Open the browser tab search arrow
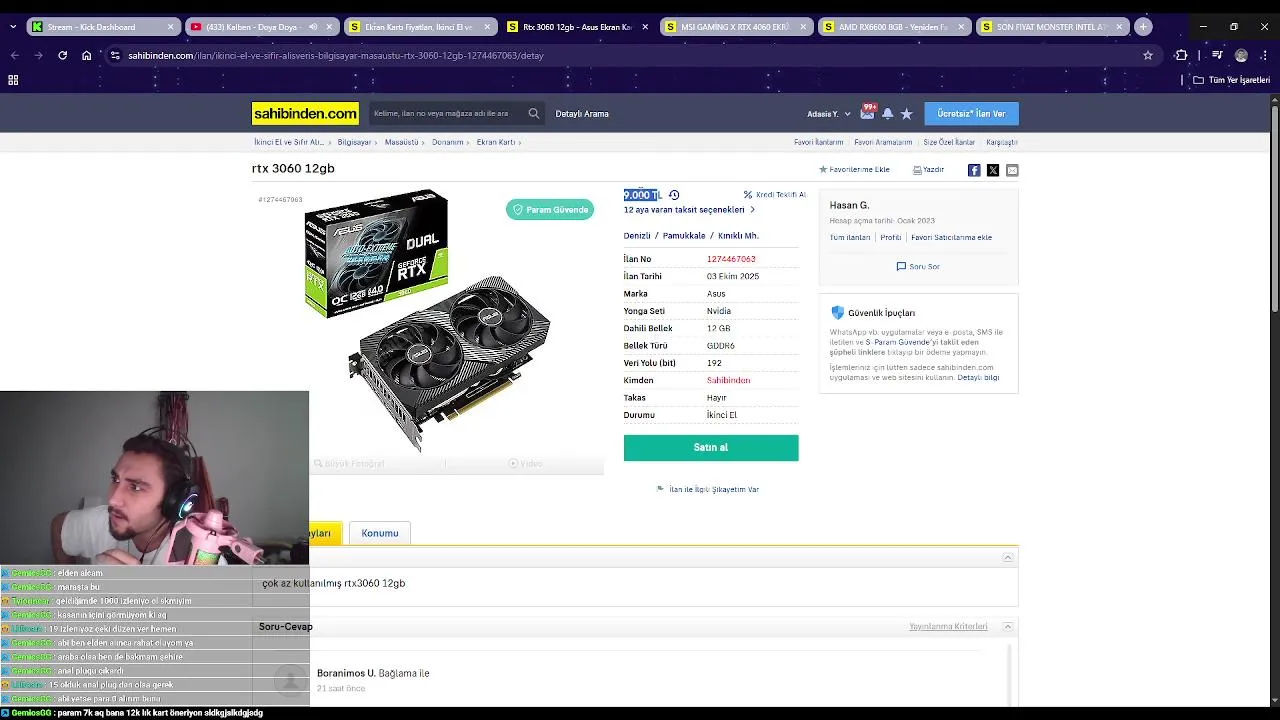1280x720 pixels. pyautogui.click(x=12, y=27)
